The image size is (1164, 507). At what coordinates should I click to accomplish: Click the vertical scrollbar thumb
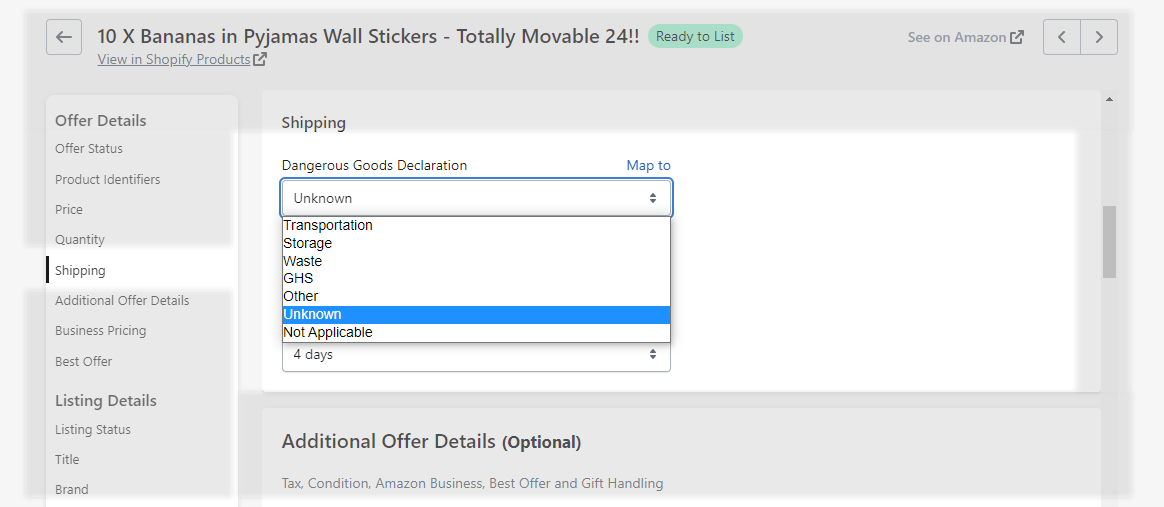pos(1109,242)
